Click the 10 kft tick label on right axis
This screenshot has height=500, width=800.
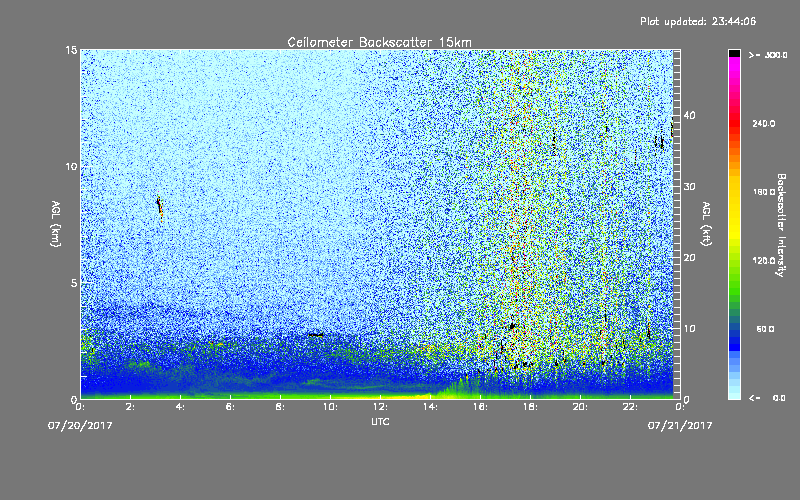(x=689, y=329)
